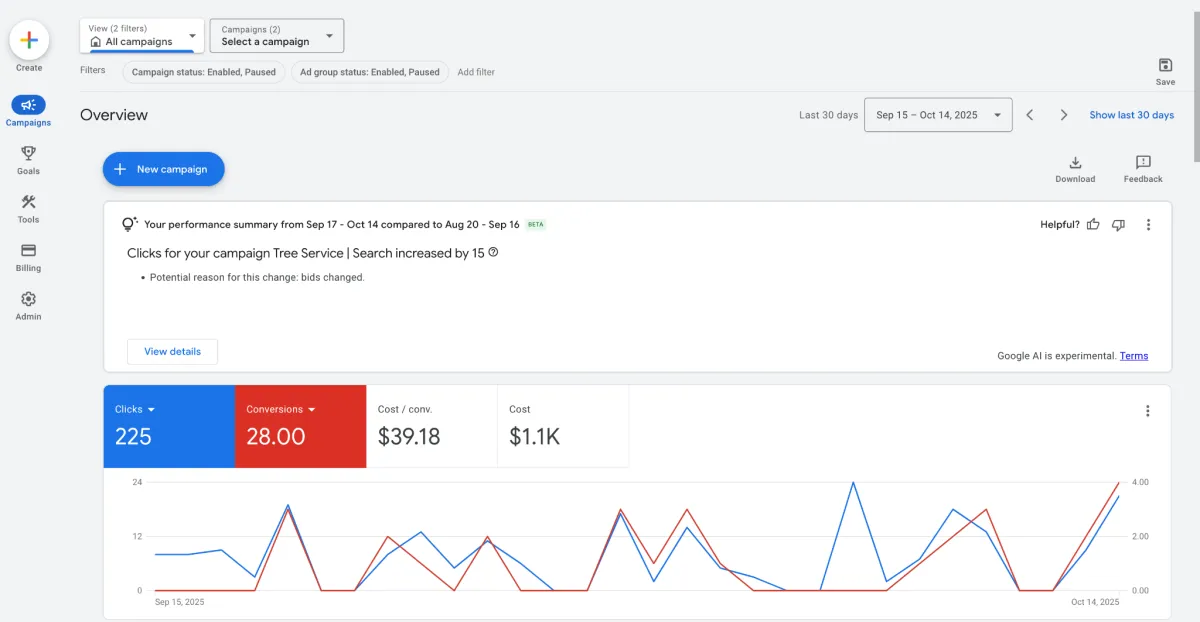The height and width of the screenshot is (622, 1200).
Task: Click the New campaign button
Action: click(x=163, y=169)
